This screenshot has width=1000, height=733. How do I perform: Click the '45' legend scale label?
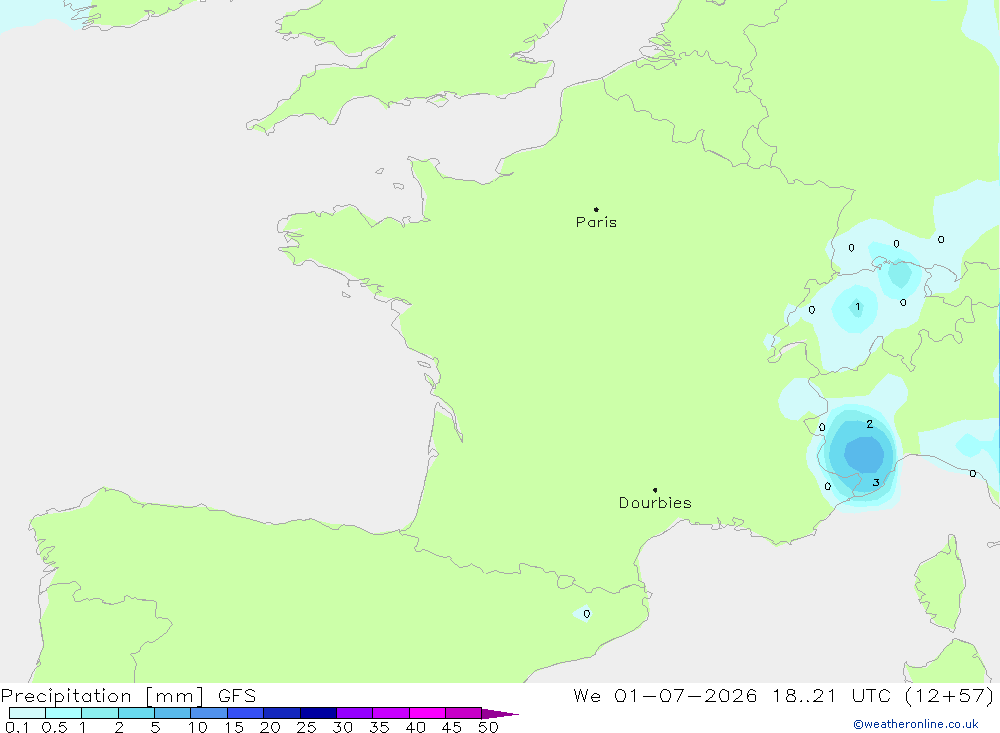(452, 727)
